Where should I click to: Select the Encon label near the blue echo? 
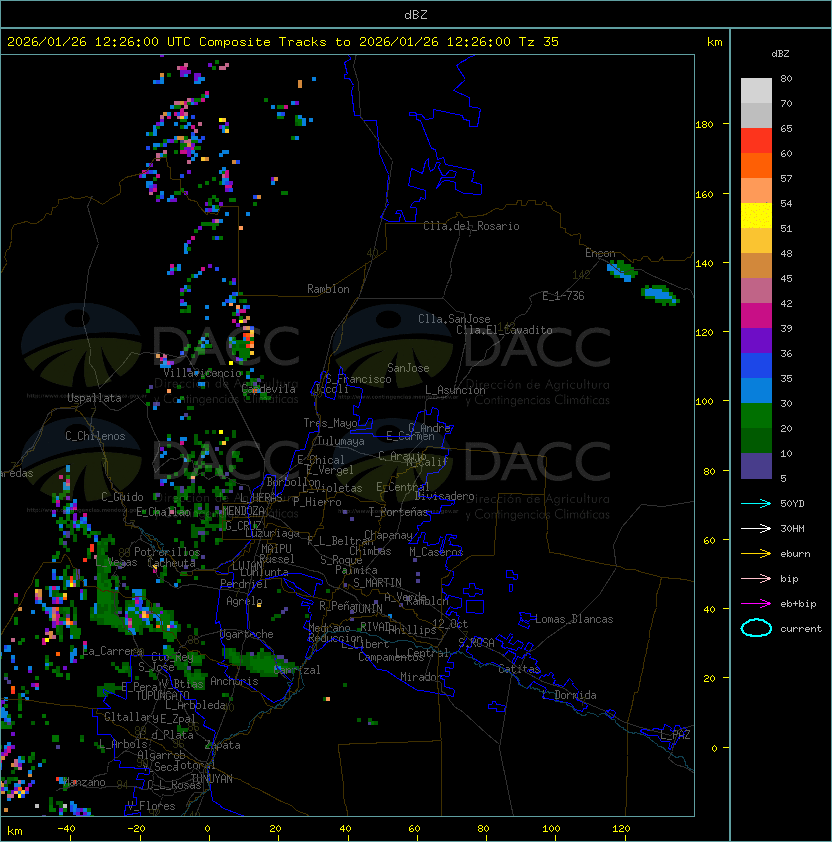pyautogui.click(x=600, y=253)
